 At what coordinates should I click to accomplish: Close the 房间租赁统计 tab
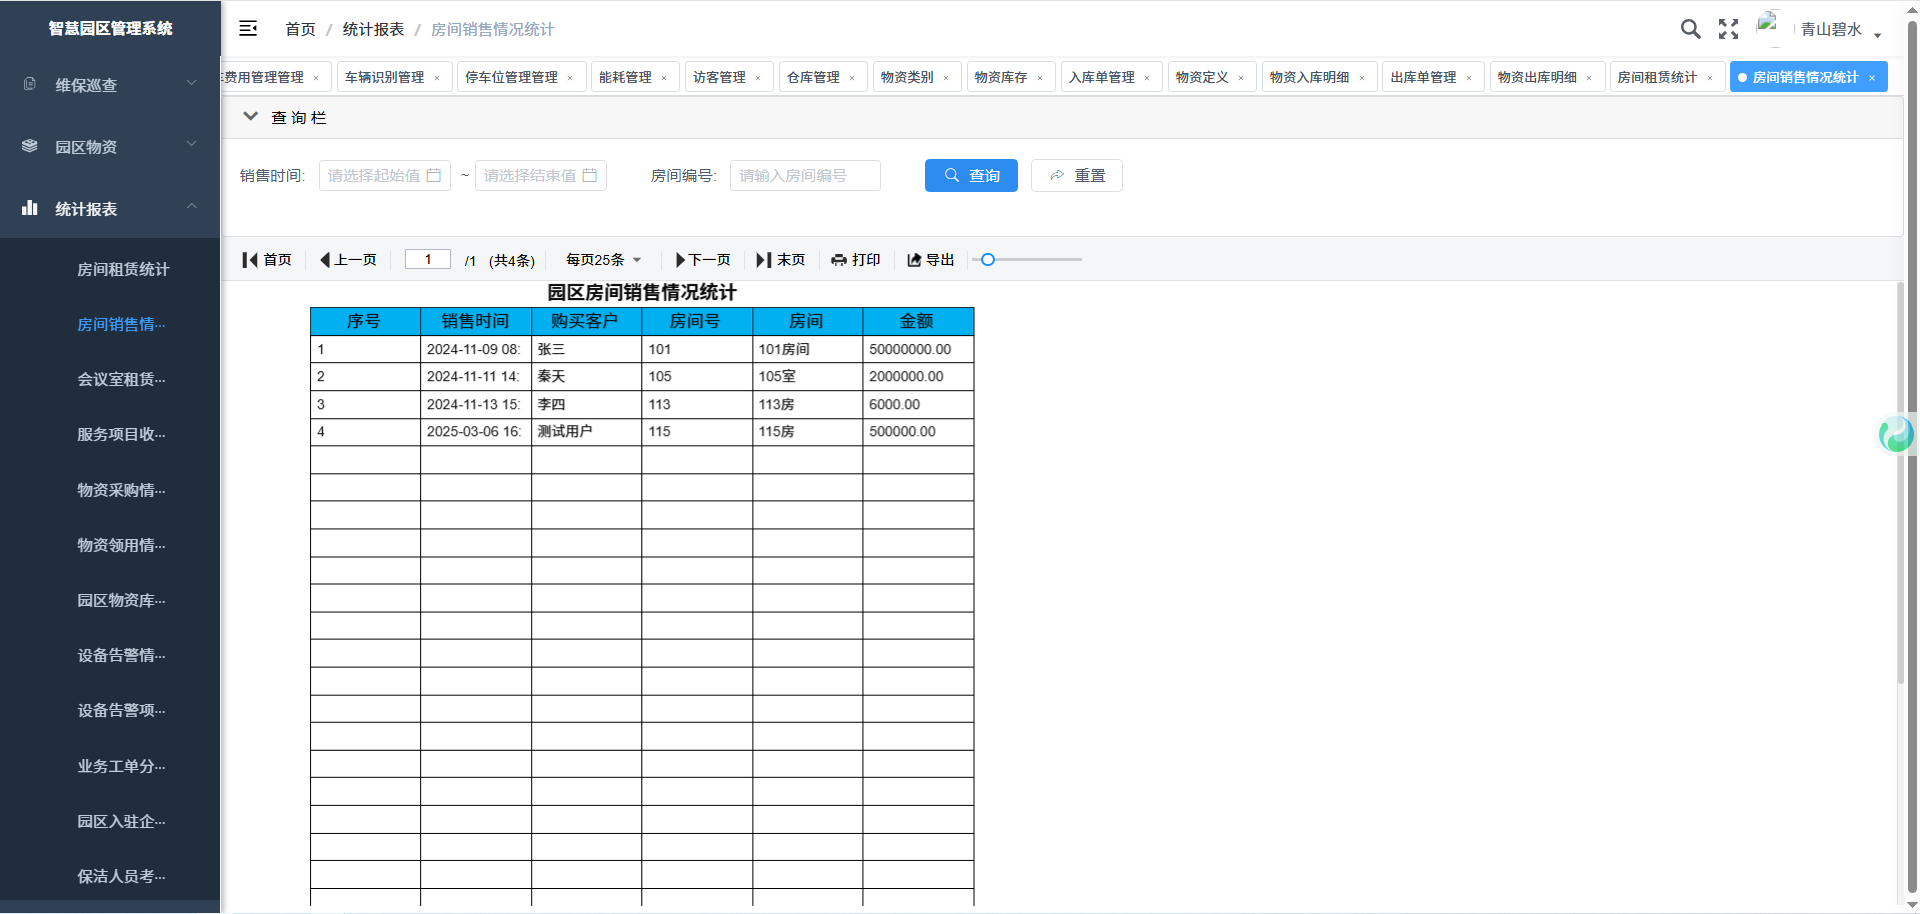tap(1710, 78)
